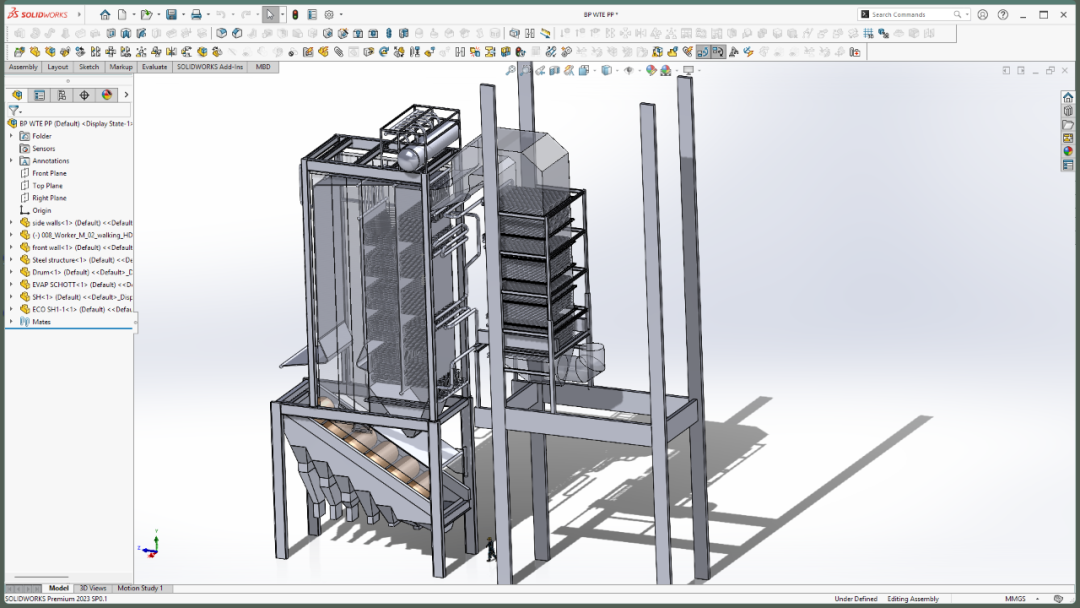Click the Save icon in the top toolbar
Screen dimensions: 1080x608
pos(172,14)
